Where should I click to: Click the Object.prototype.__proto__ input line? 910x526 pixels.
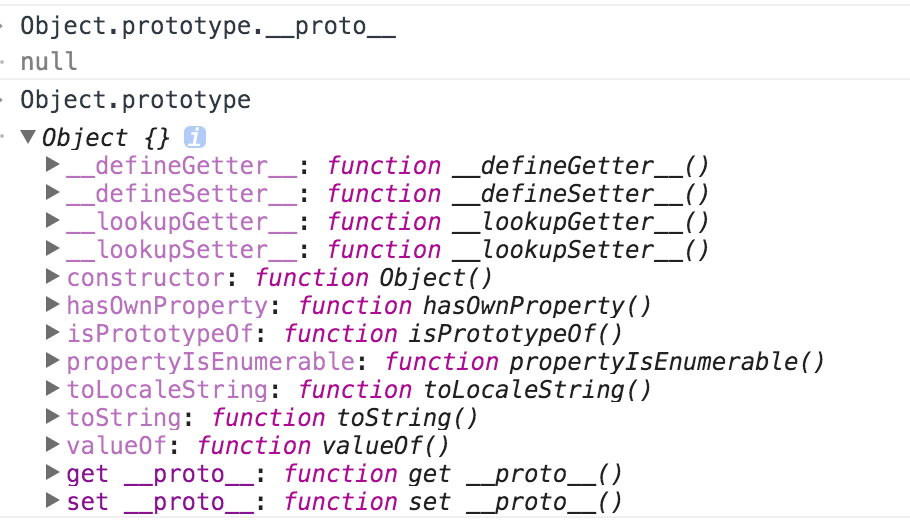pyautogui.click(x=208, y=27)
